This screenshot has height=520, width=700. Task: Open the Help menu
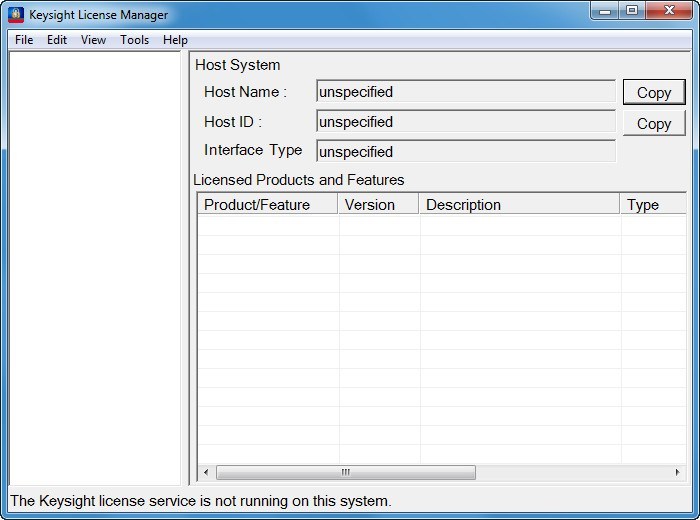point(175,40)
